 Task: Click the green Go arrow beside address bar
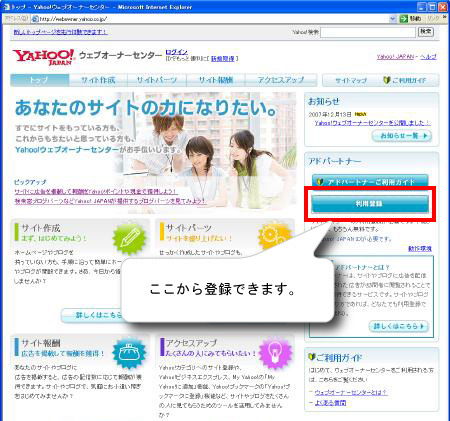[x=404, y=19]
